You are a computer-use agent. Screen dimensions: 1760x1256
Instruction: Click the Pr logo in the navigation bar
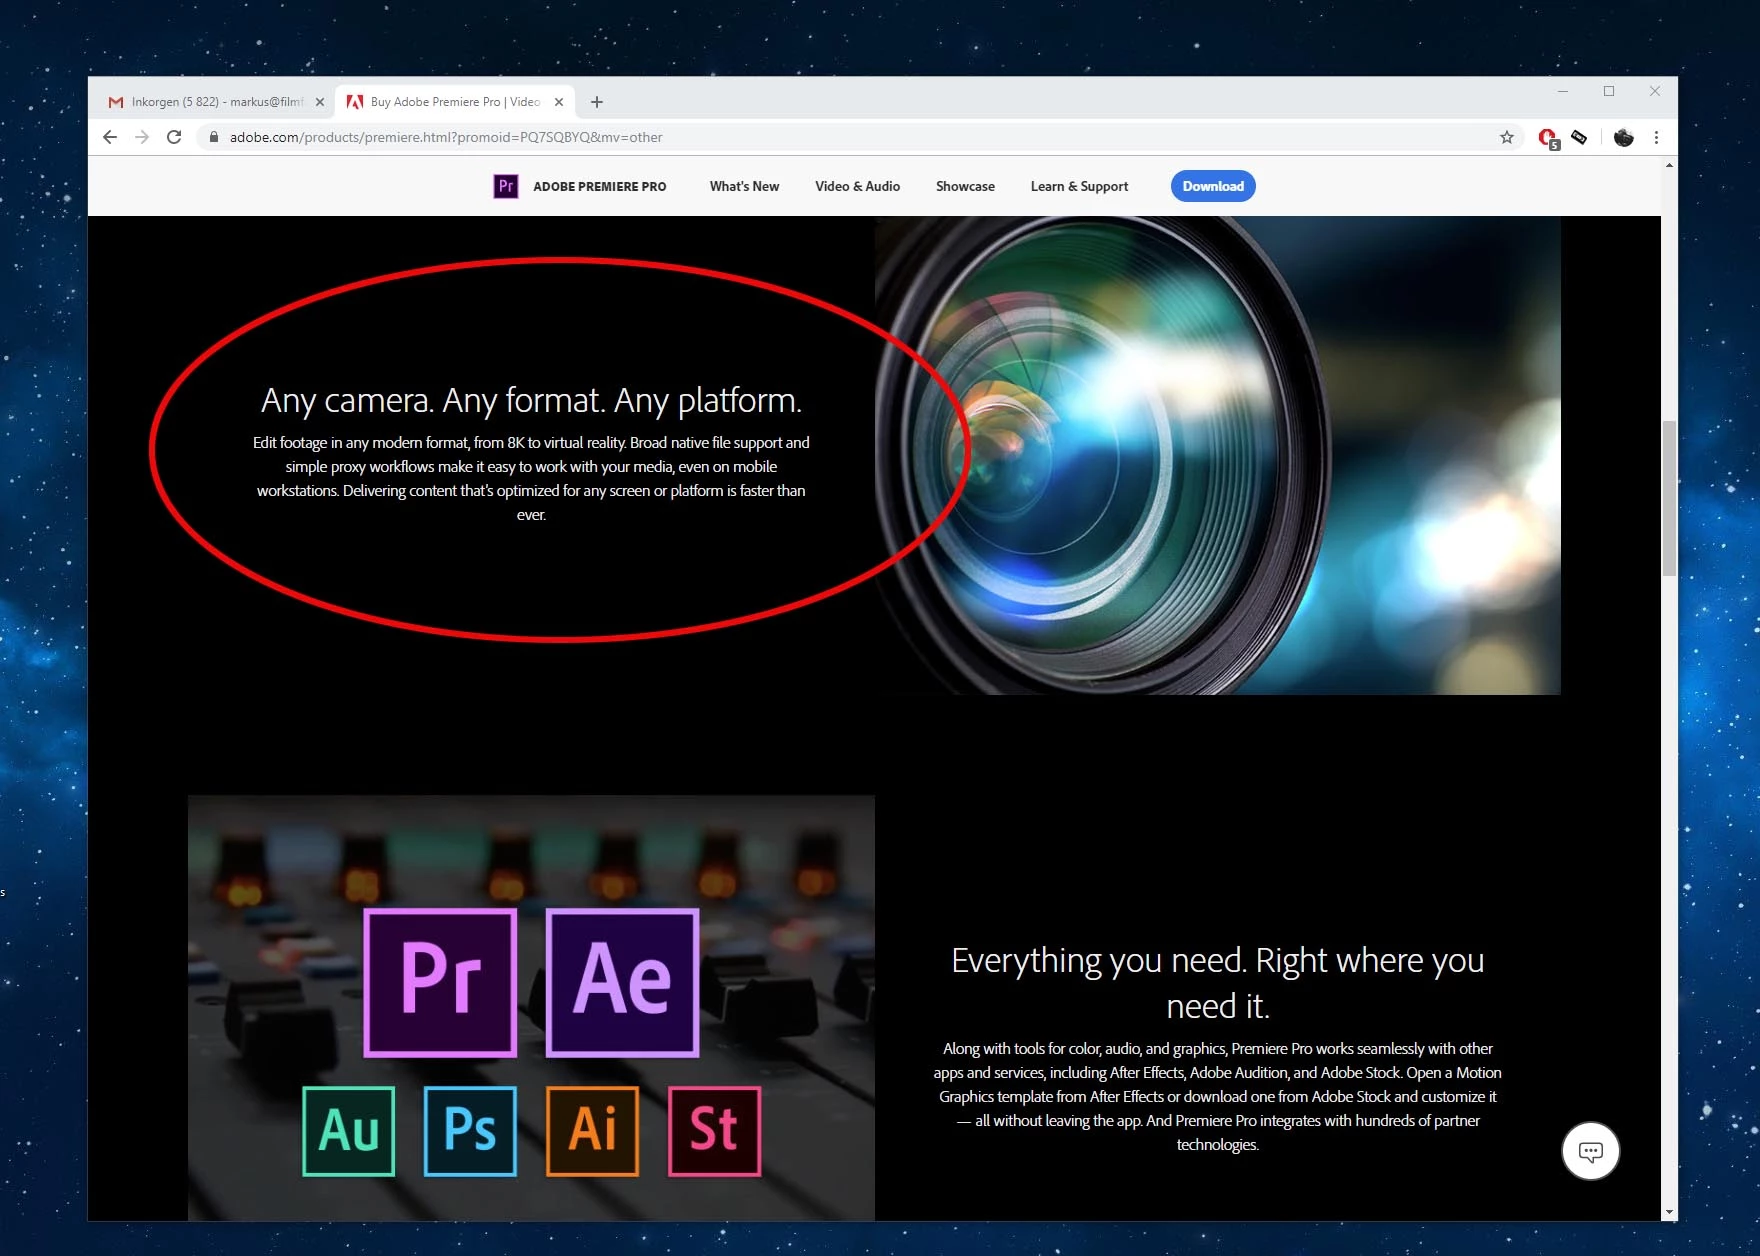(506, 186)
